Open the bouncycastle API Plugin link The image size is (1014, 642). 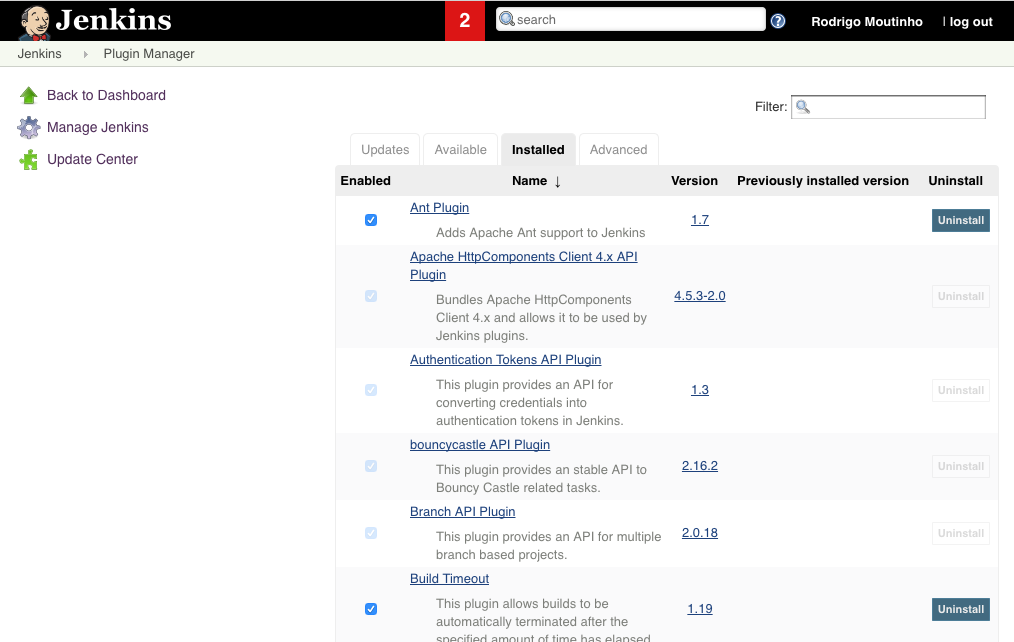pyautogui.click(x=479, y=444)
